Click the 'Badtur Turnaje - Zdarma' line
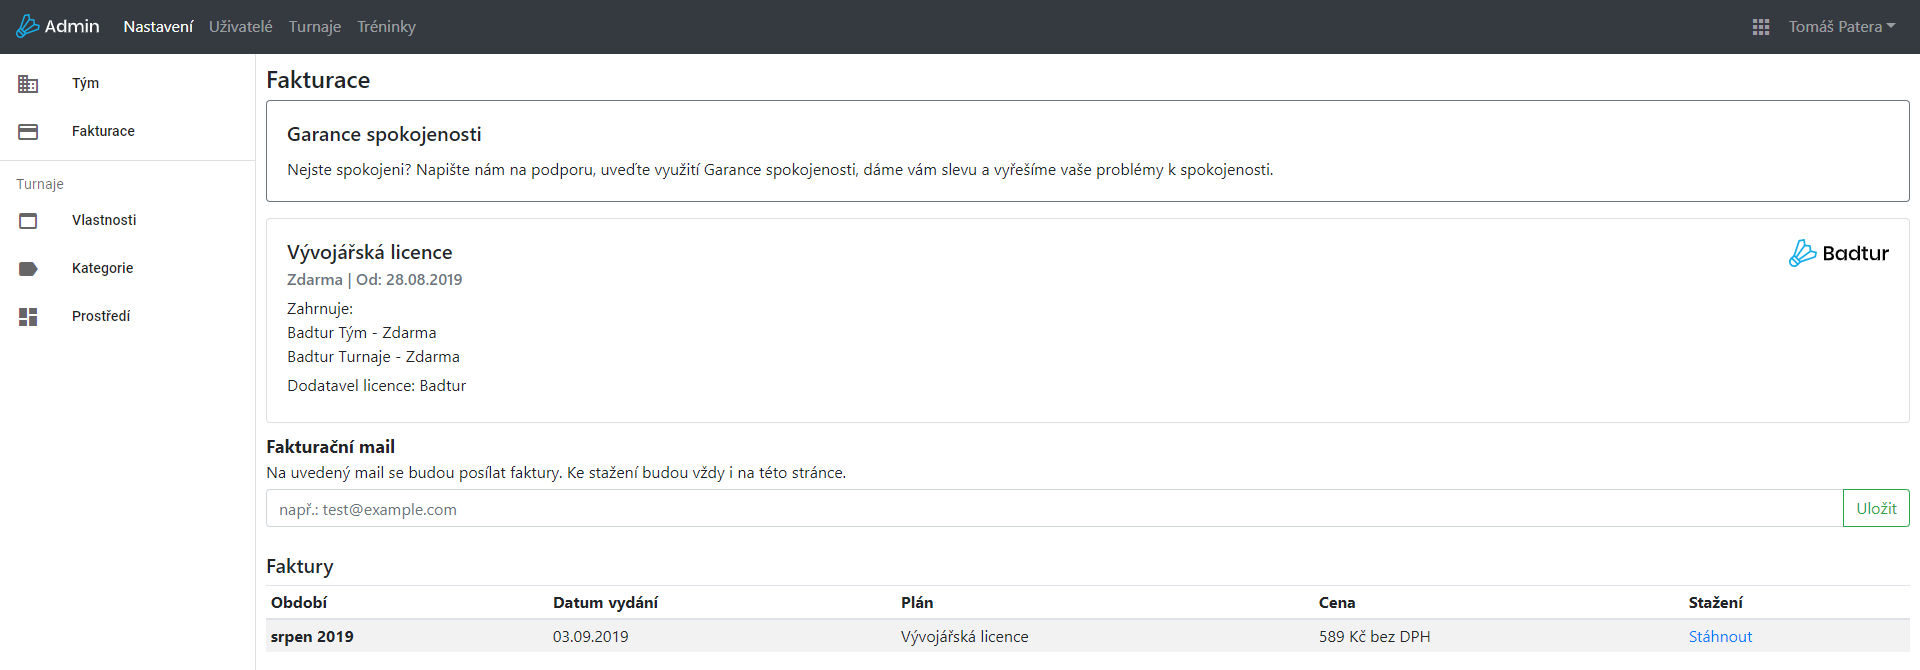The height and width of the screenshot is (670, 1920). tap(374, 356)
